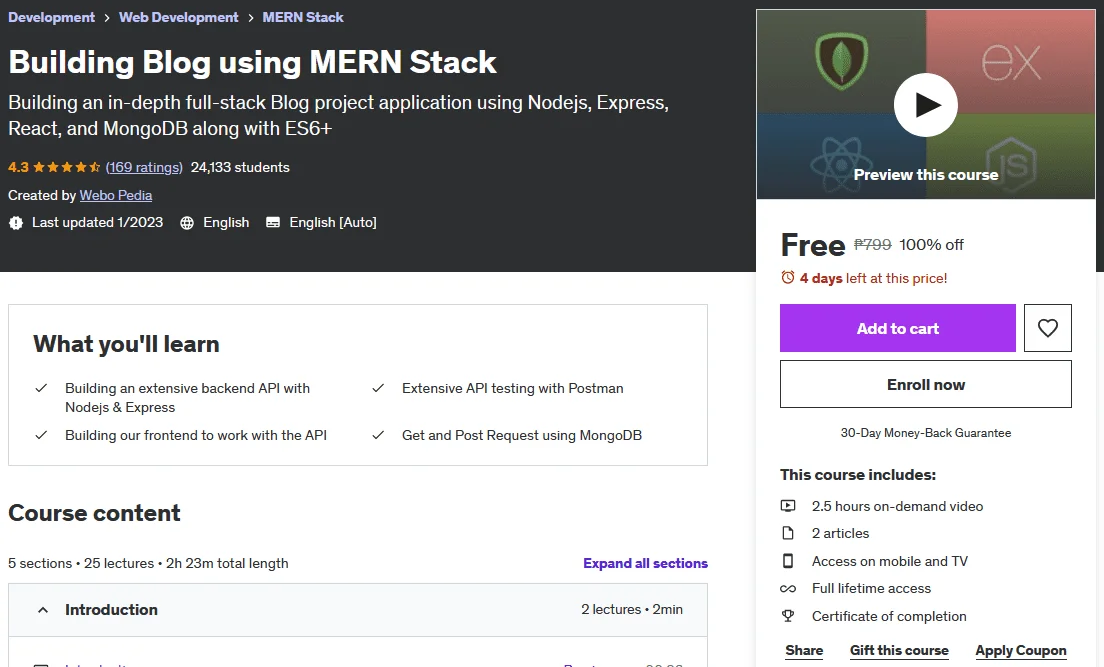This screenshot has height=667, width=1104.
Task: Click 2.5 hours on-demand video text
Action: tap(898, 506)
